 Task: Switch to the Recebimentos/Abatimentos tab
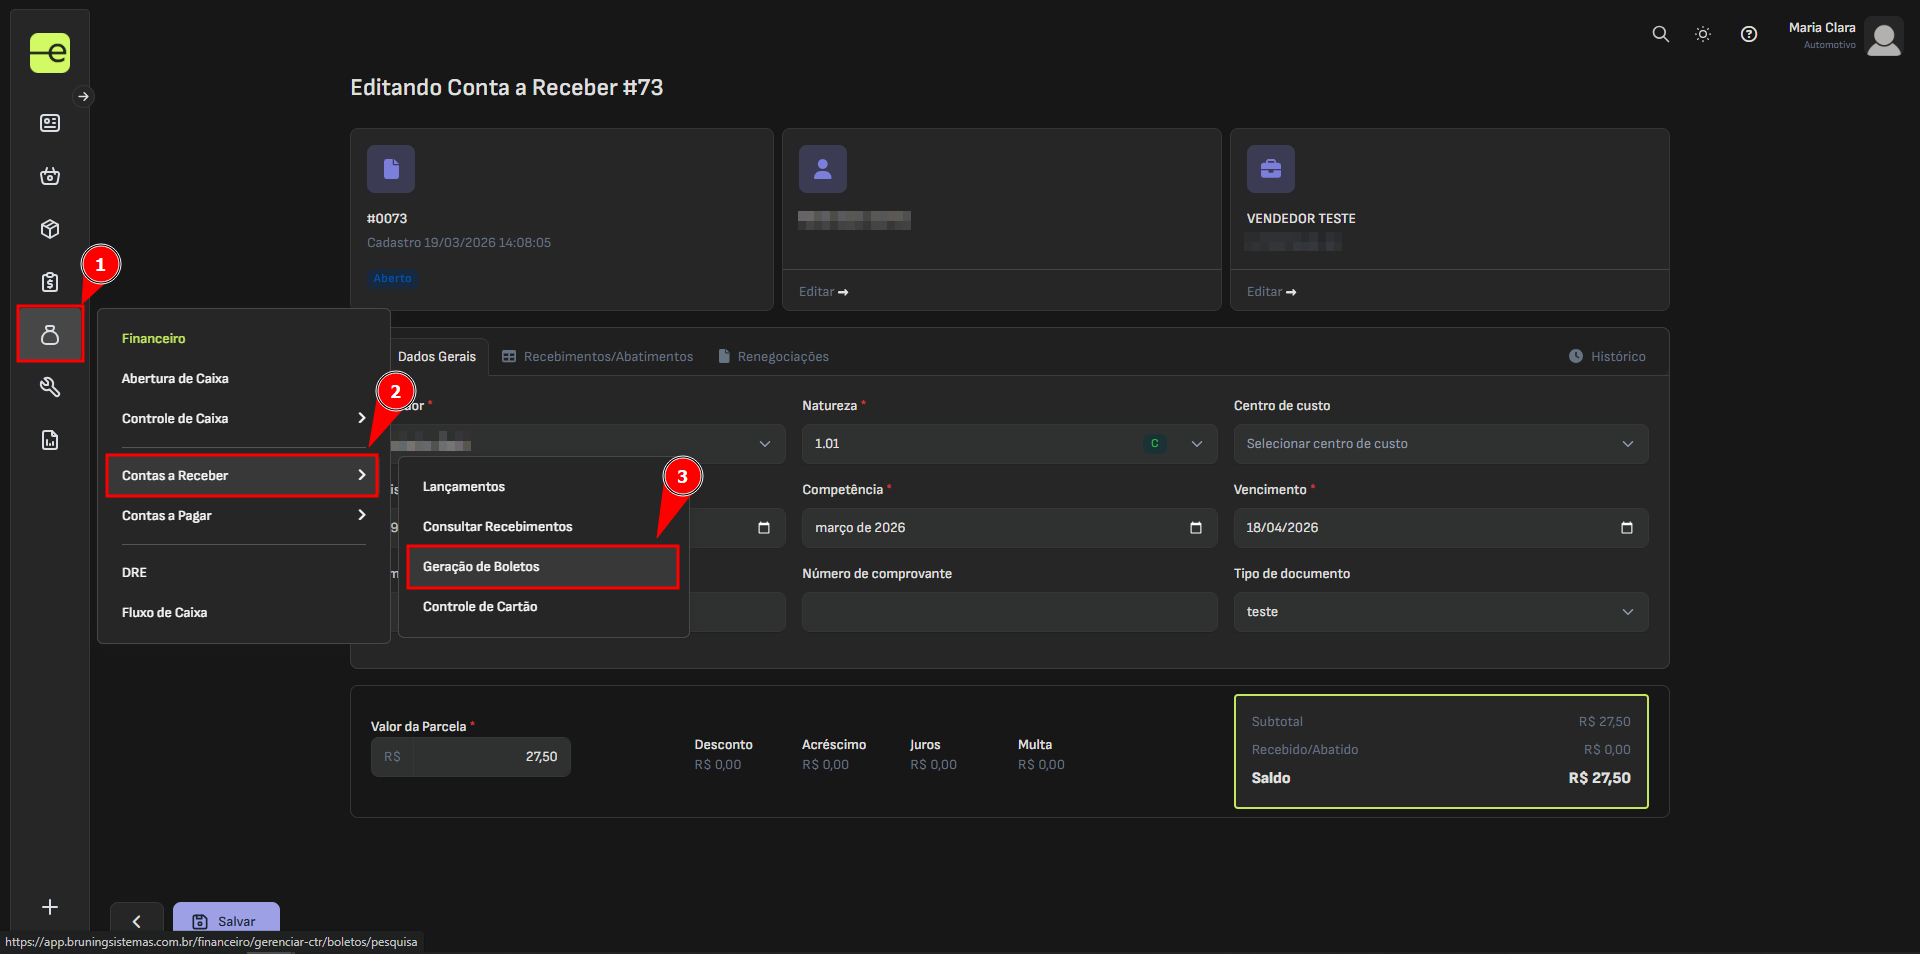click(597, 357)
